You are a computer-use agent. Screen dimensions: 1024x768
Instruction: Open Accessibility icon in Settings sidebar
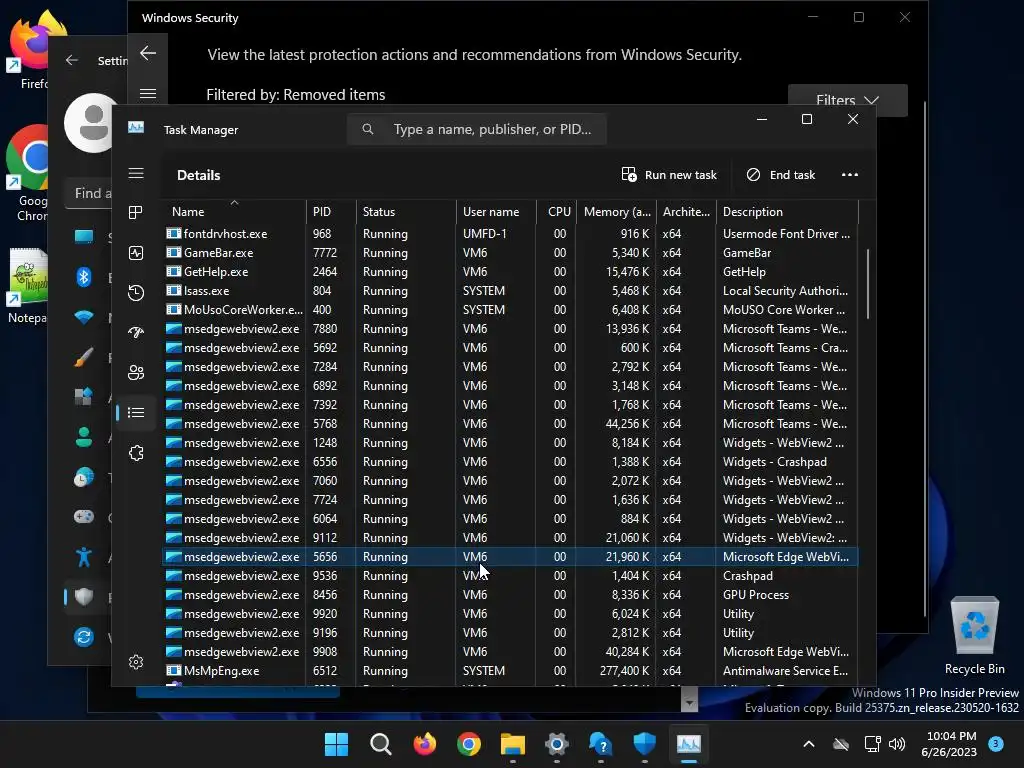[84, 557]
